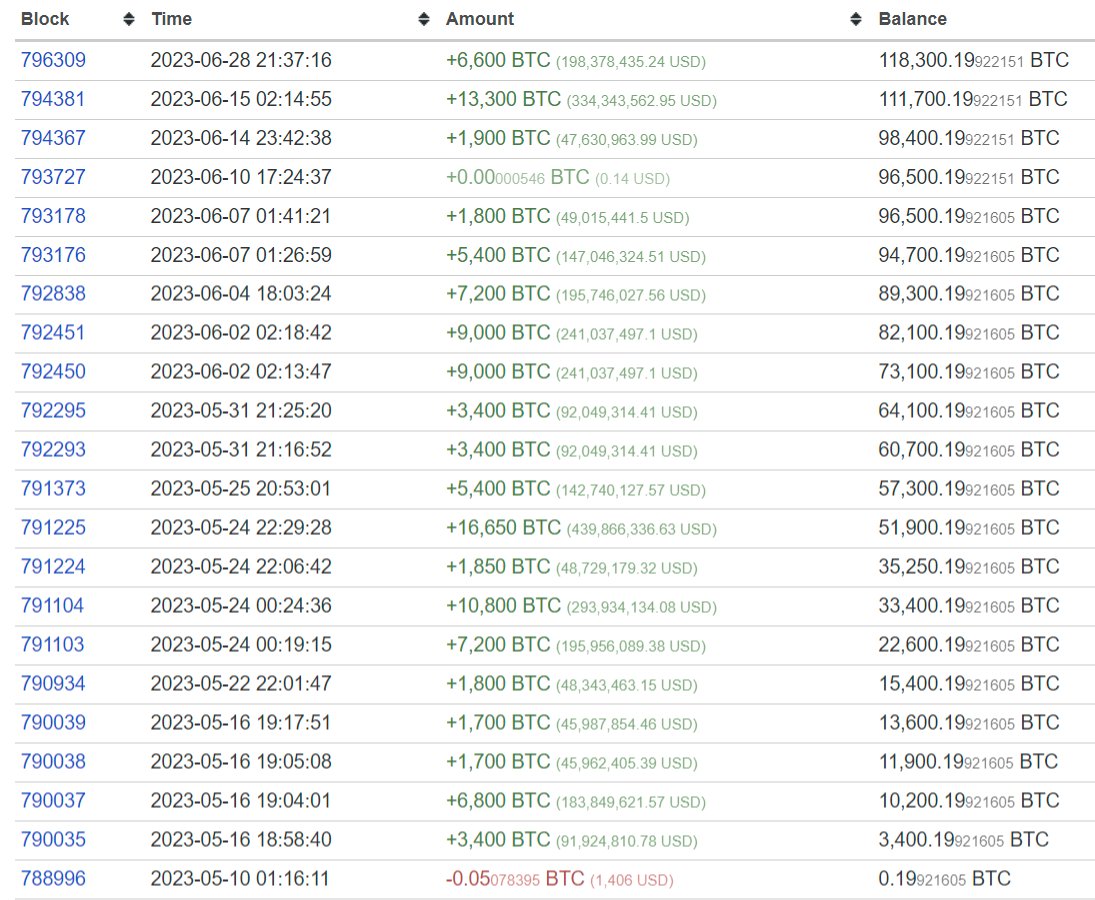Click balance 73,100.19921605 BTC
The width and height of the screenshot is (1095, 900).
point(969,372)
